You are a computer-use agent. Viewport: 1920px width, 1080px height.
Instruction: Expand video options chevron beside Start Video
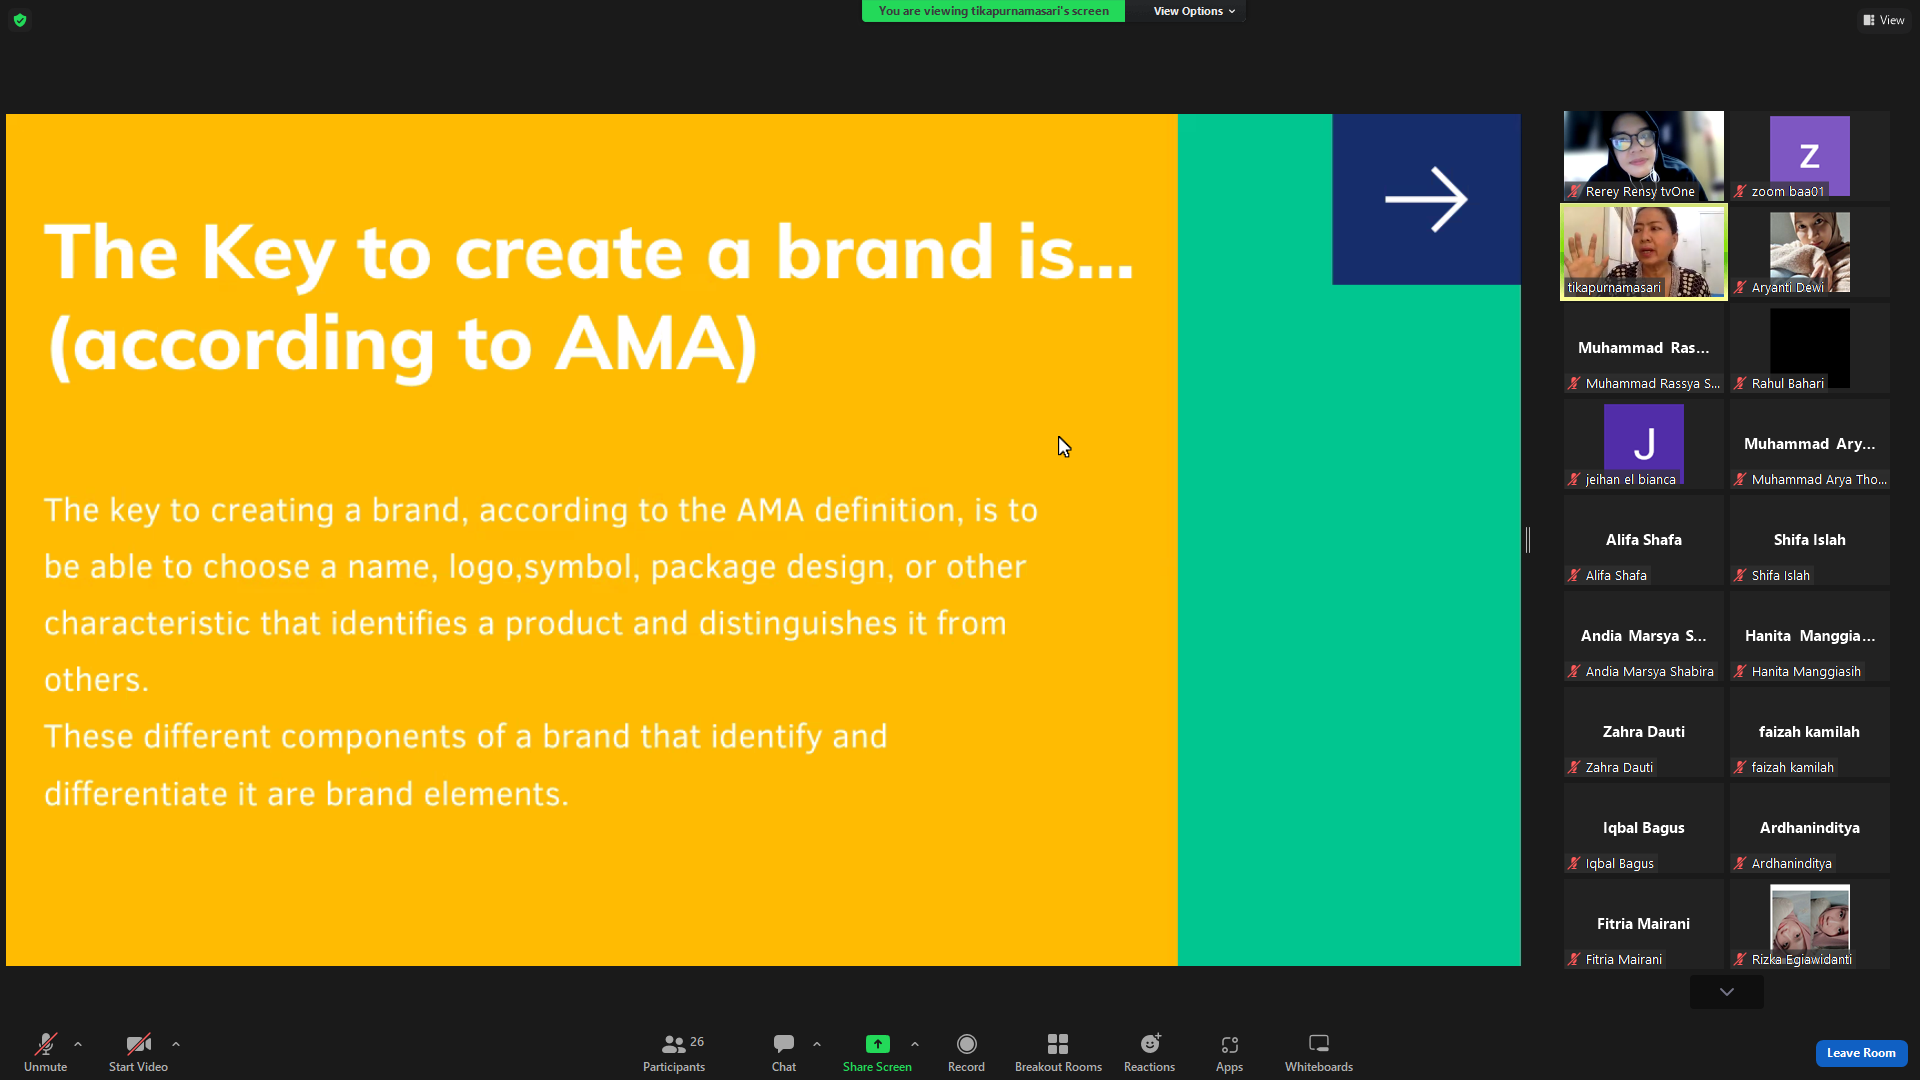(x=176, y=1044)
